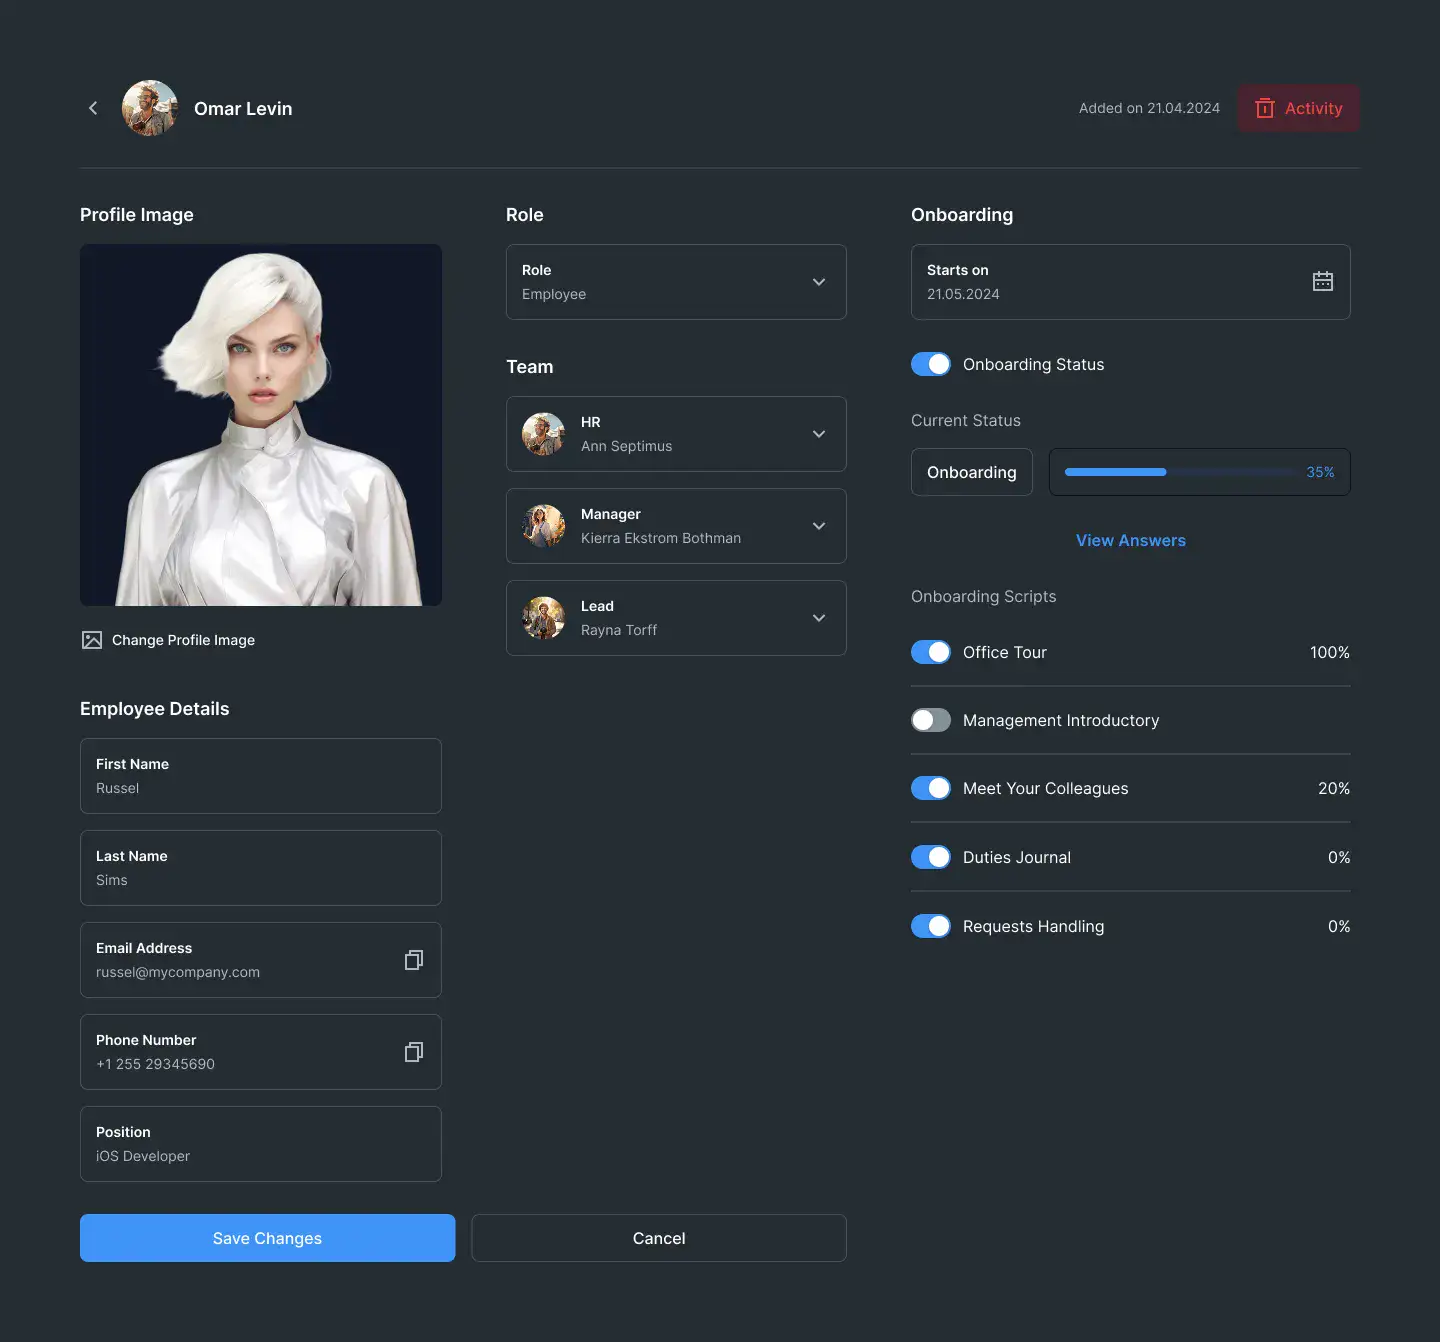
Task: Click the 'Added on 21.04.2024' text
Action: click(x=1149, y=108)
